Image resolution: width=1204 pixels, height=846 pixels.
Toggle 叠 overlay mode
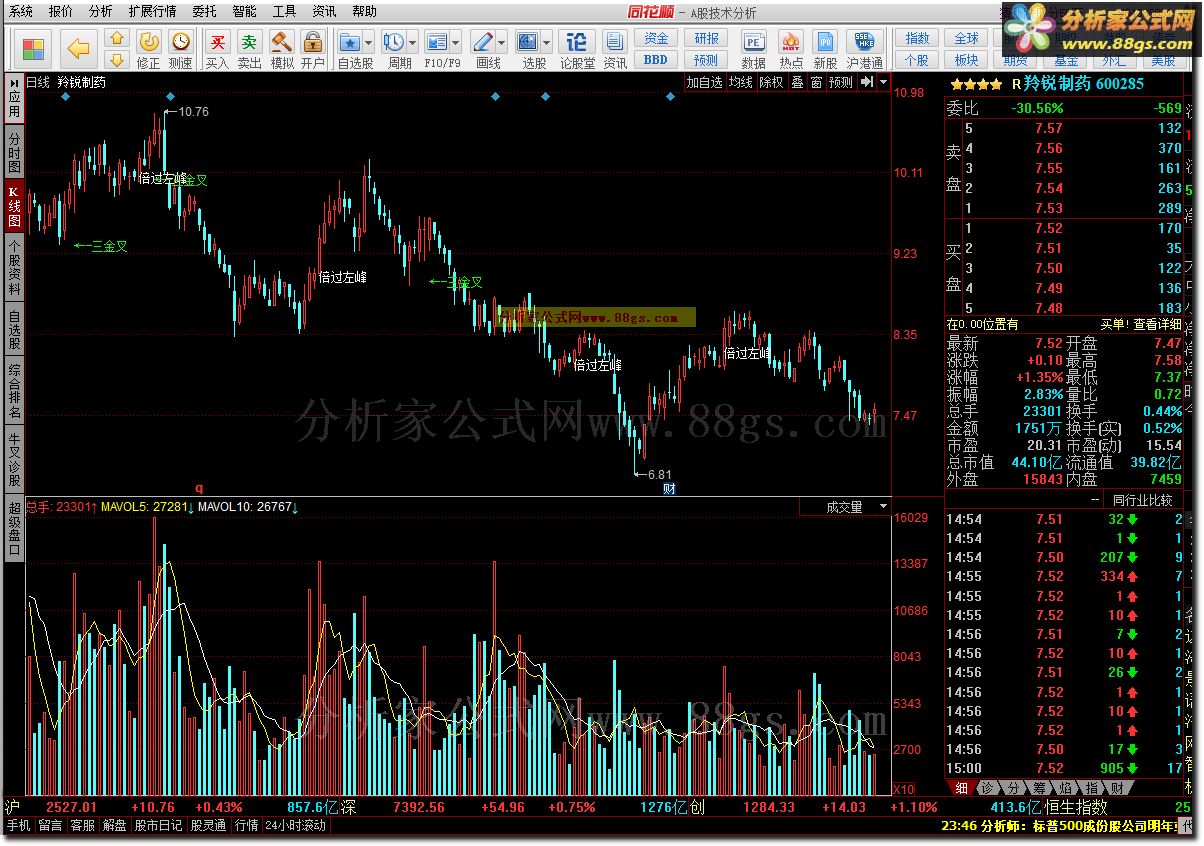point(797,82)
